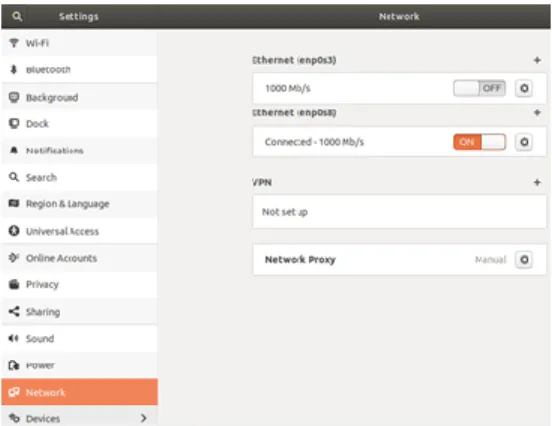Open Sound settings panel
The image size is (552, 426).
click(x=80, y=338)
